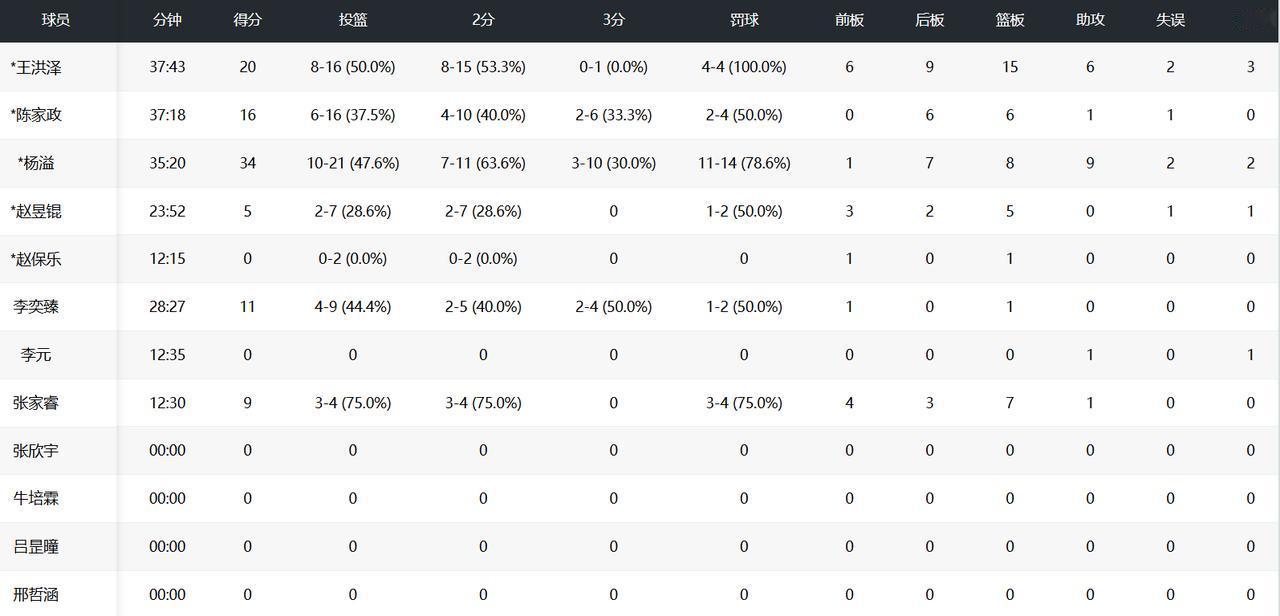Click the 投篮 column header
The width and height of the screenshot is (1280, 616).
point(353,20)
